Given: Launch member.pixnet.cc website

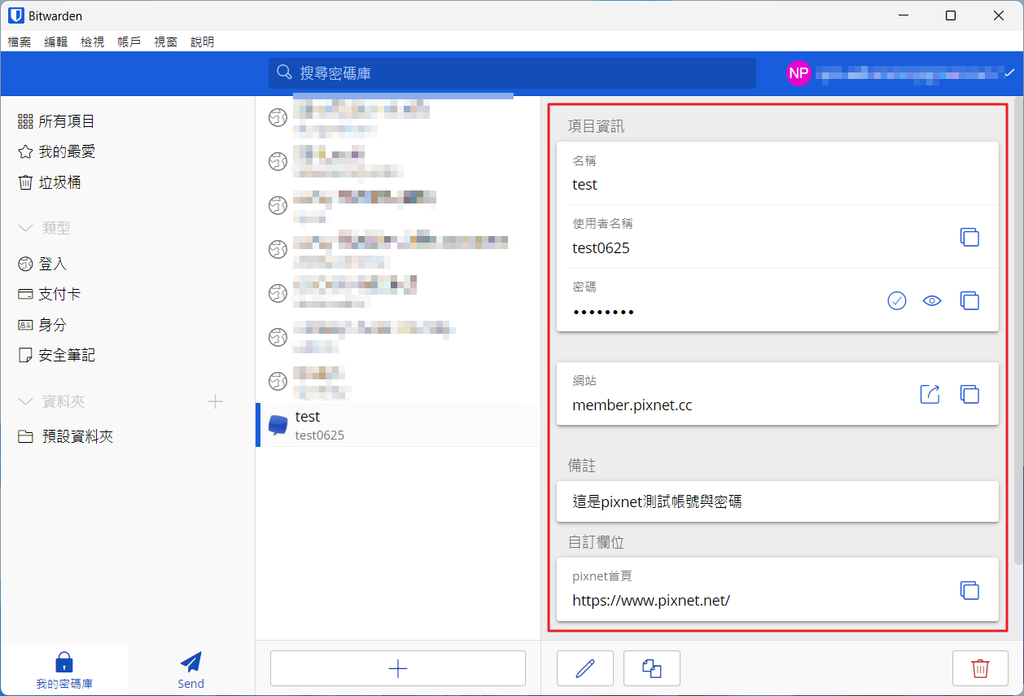Looking at the screenshot, I should click(929, 394).
